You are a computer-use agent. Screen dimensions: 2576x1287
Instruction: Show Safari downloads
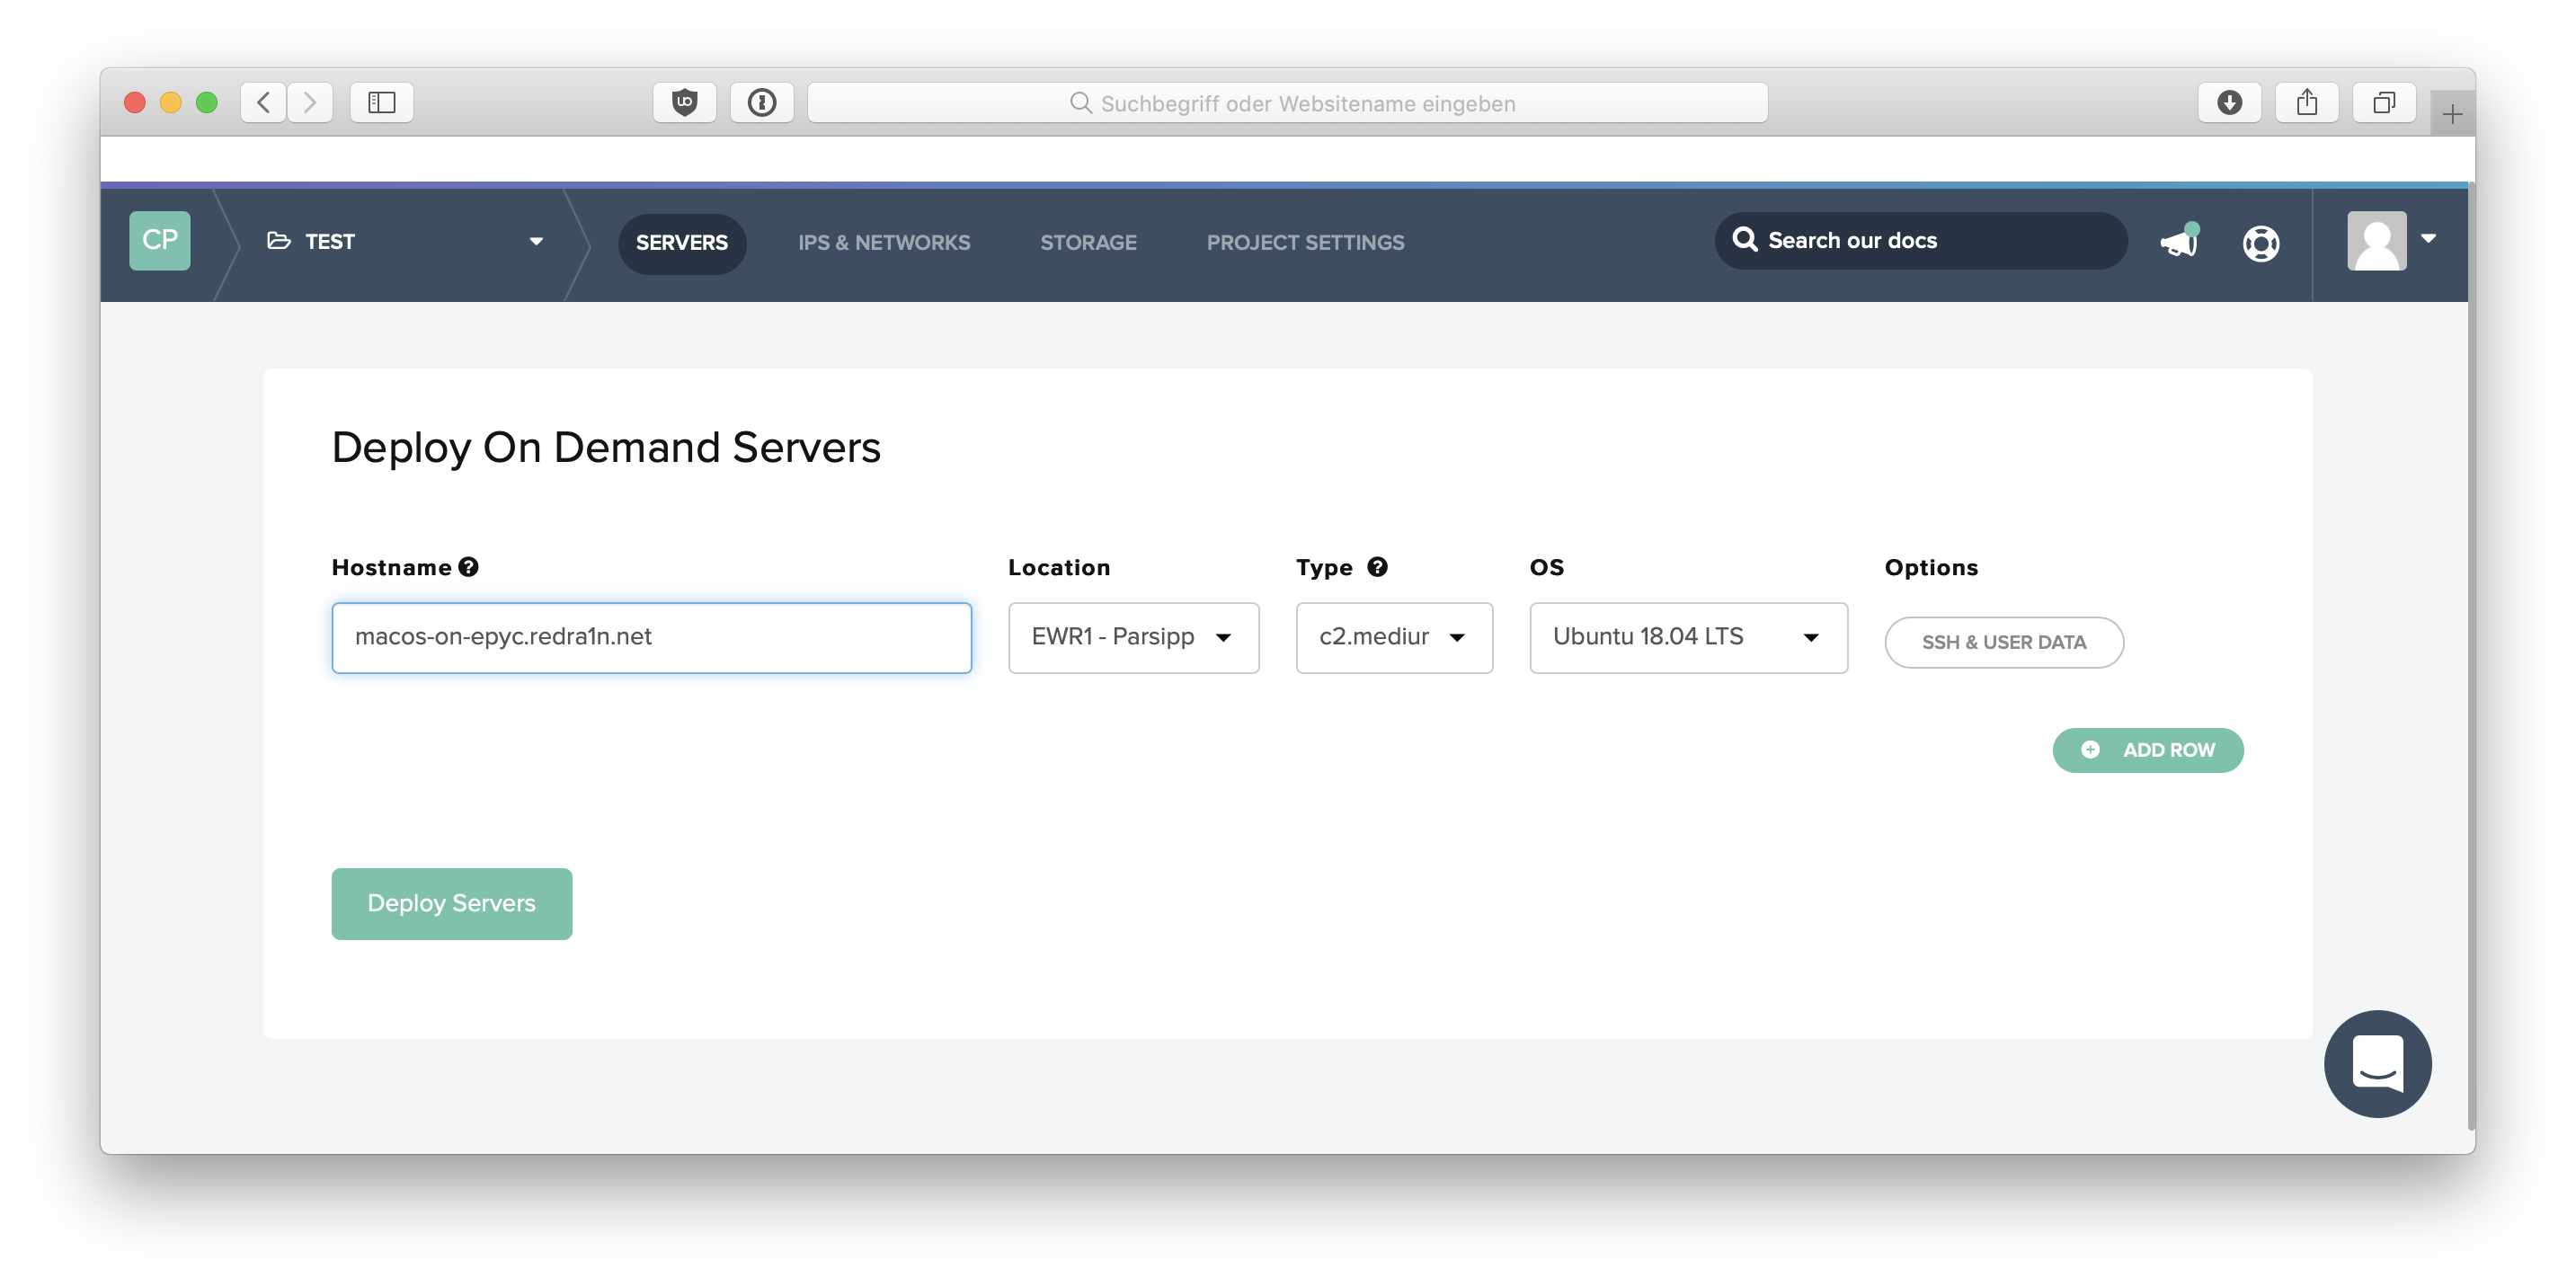tap(2229, 102)
